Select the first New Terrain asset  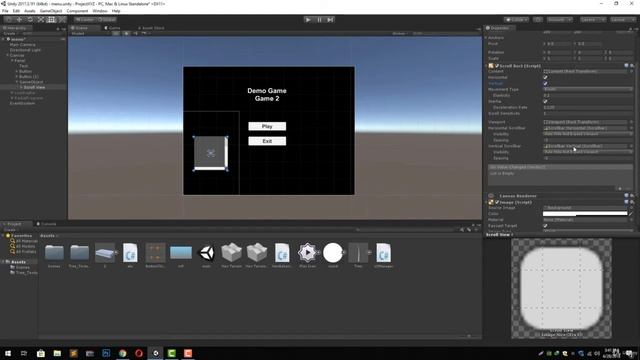click(x=231, y=253)
